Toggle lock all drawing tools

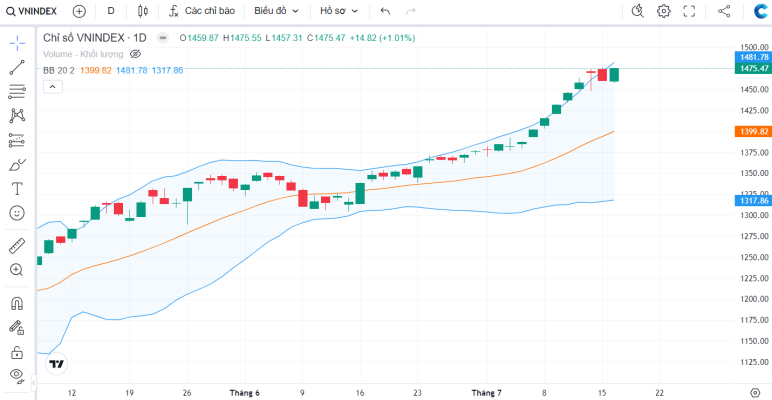pyautogui.click(x=17, y=352)
